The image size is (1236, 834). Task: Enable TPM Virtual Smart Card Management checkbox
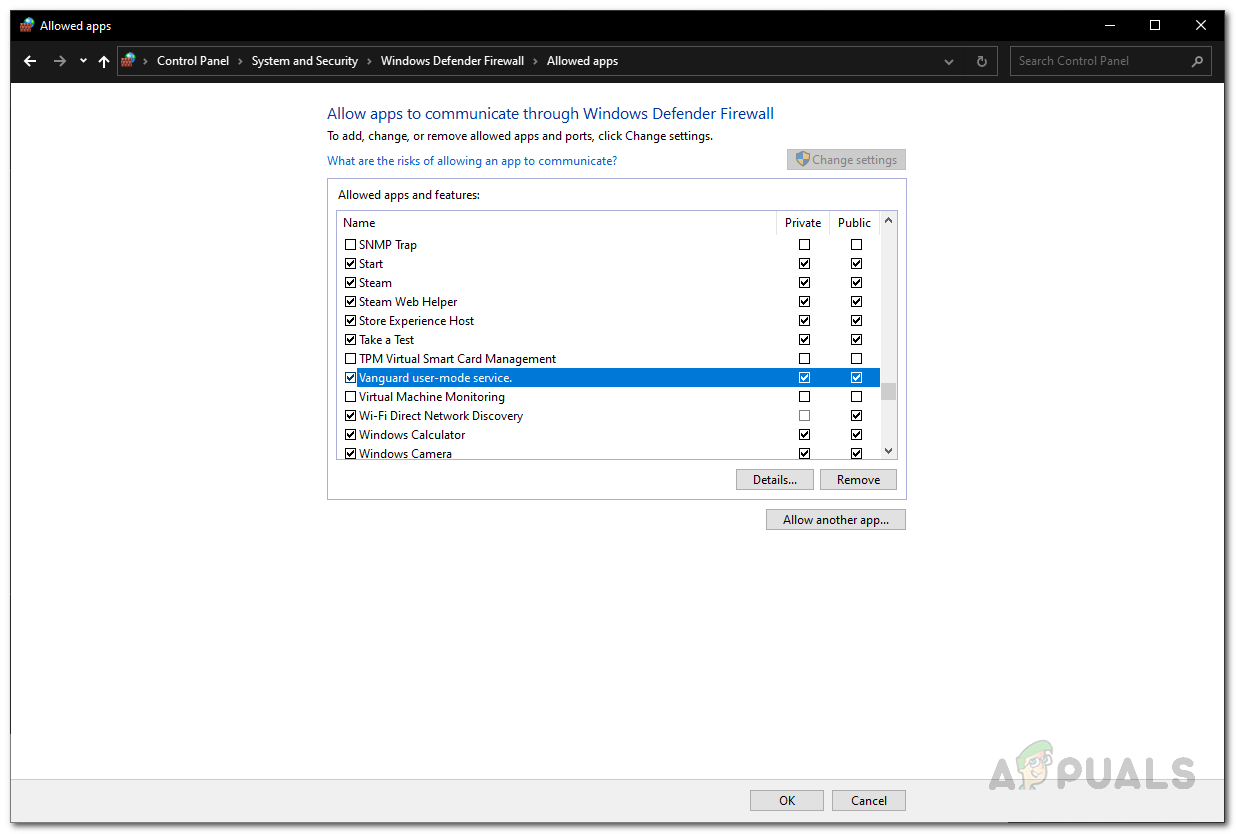[x=350, y=359]
